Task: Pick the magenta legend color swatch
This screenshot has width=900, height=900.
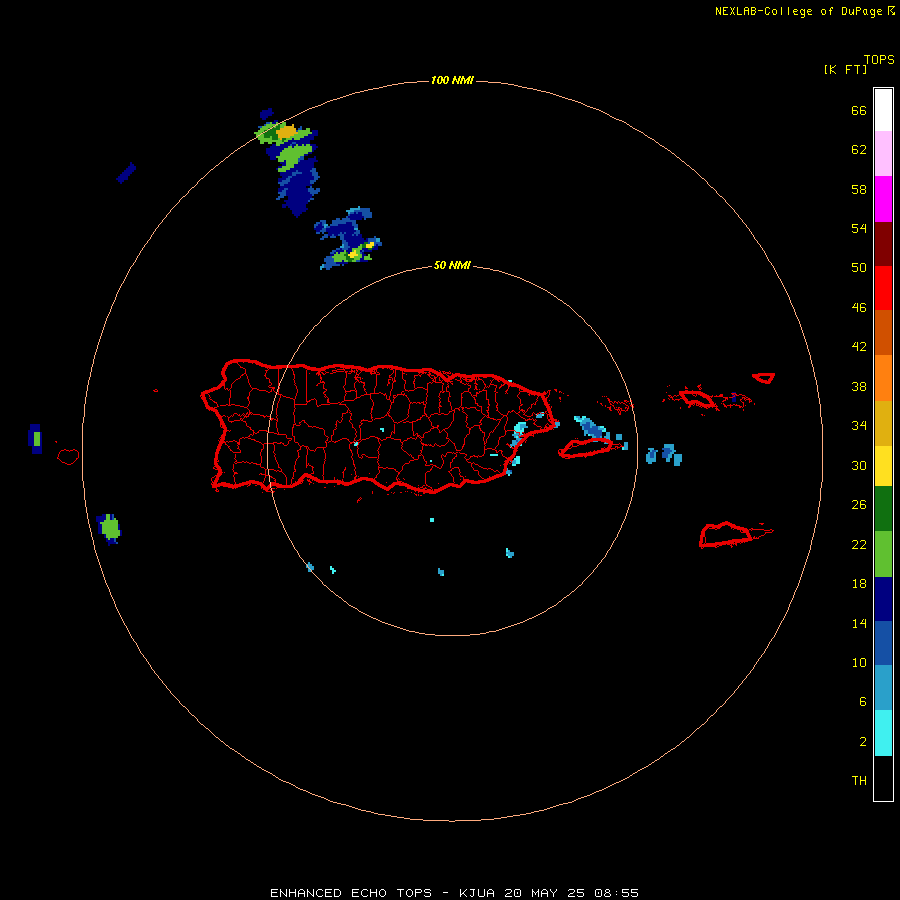Action: [883, 199]
